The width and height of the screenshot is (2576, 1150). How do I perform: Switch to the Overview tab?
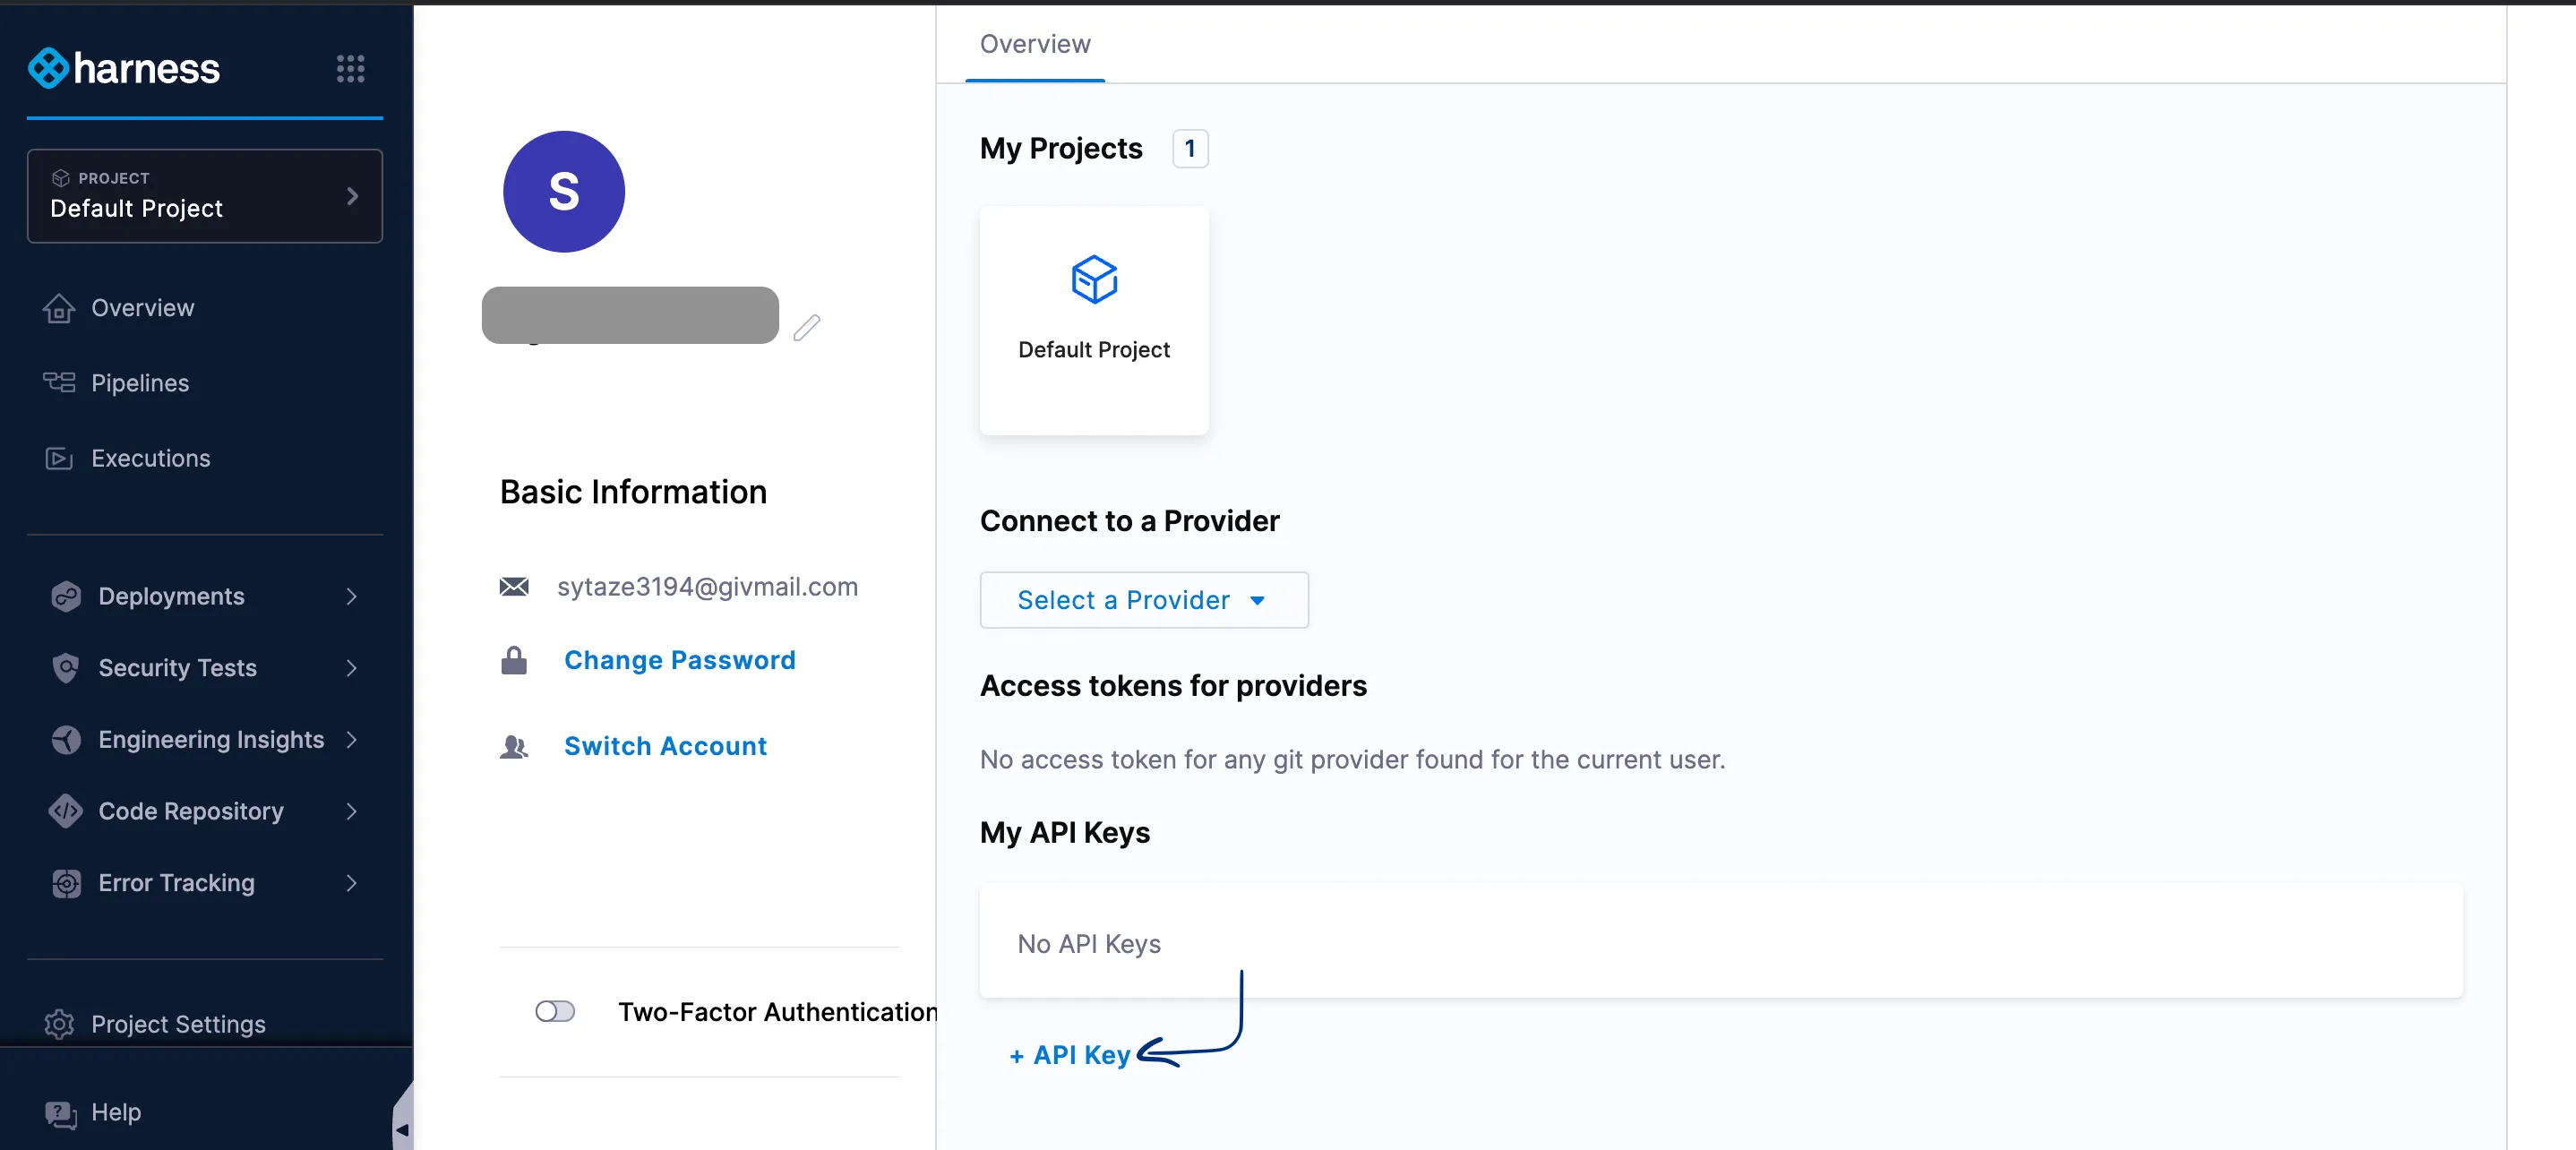[x=1034, y=44]
